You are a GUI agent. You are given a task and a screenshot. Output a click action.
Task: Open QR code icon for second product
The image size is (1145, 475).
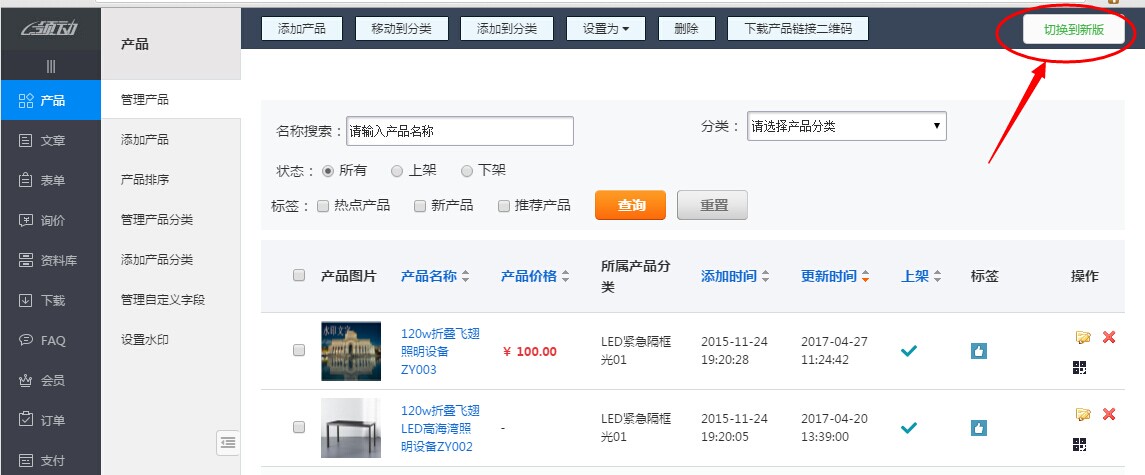coord(1079,444)
